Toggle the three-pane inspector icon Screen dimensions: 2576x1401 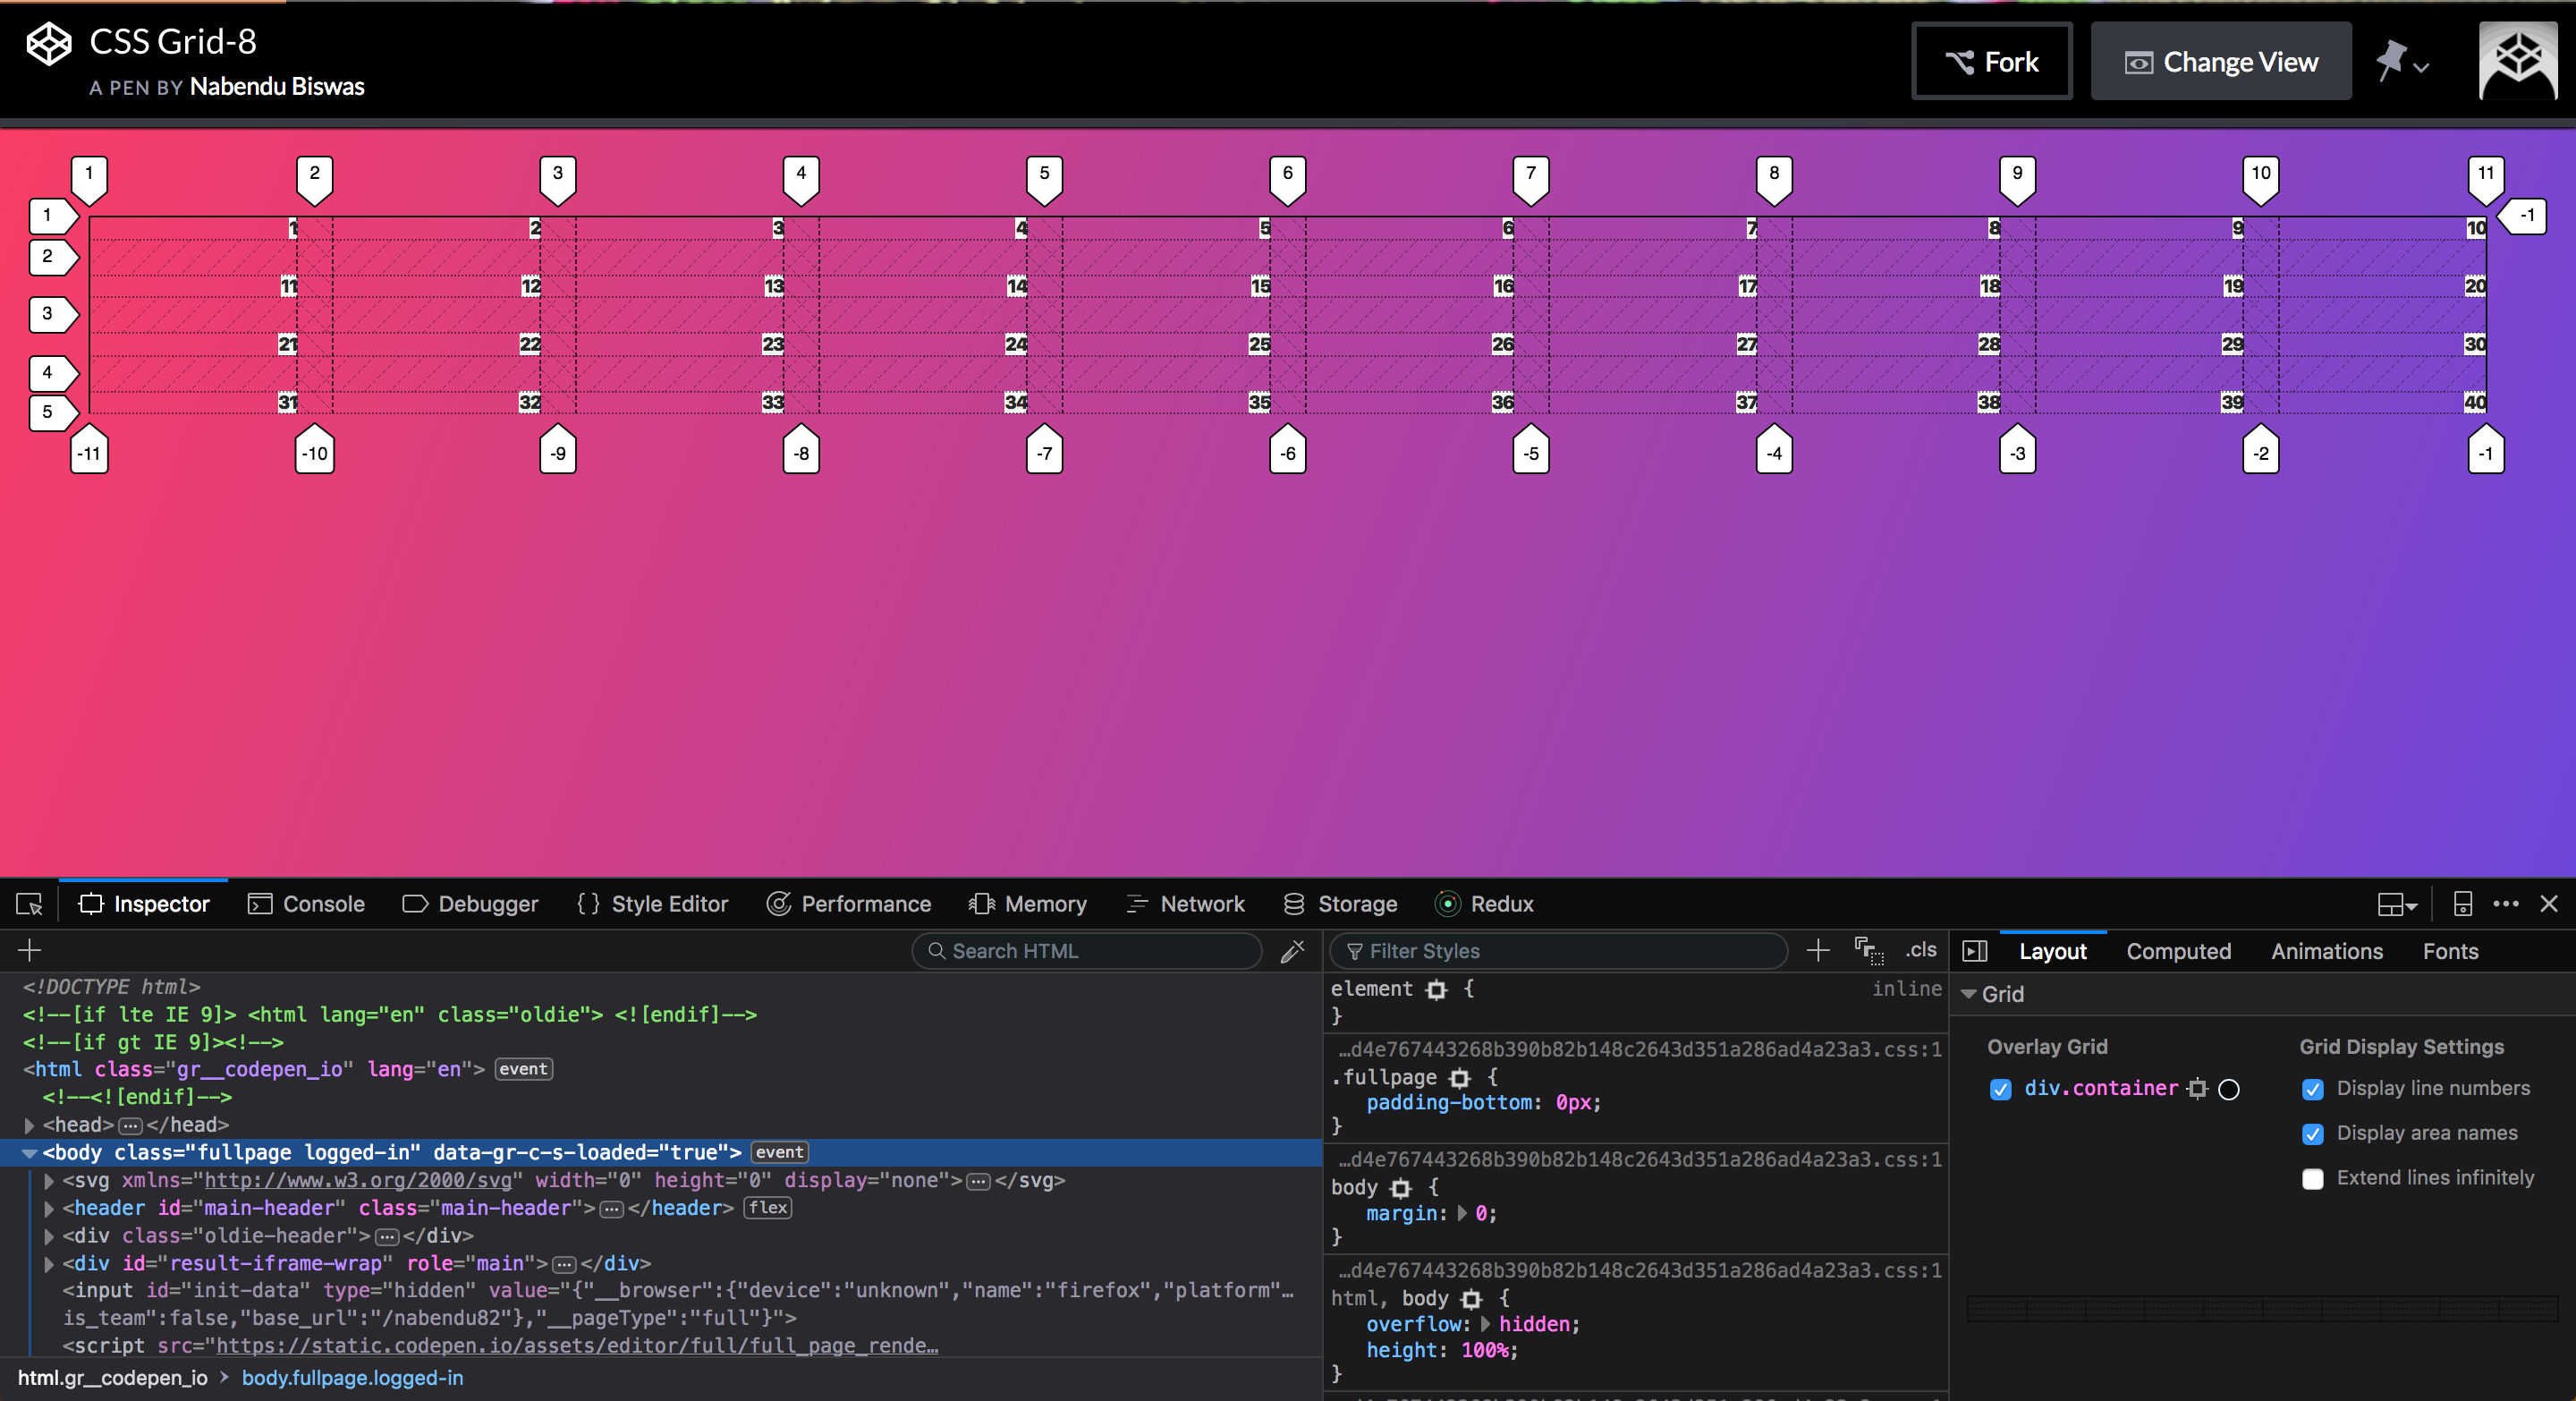coord(1975,951)
